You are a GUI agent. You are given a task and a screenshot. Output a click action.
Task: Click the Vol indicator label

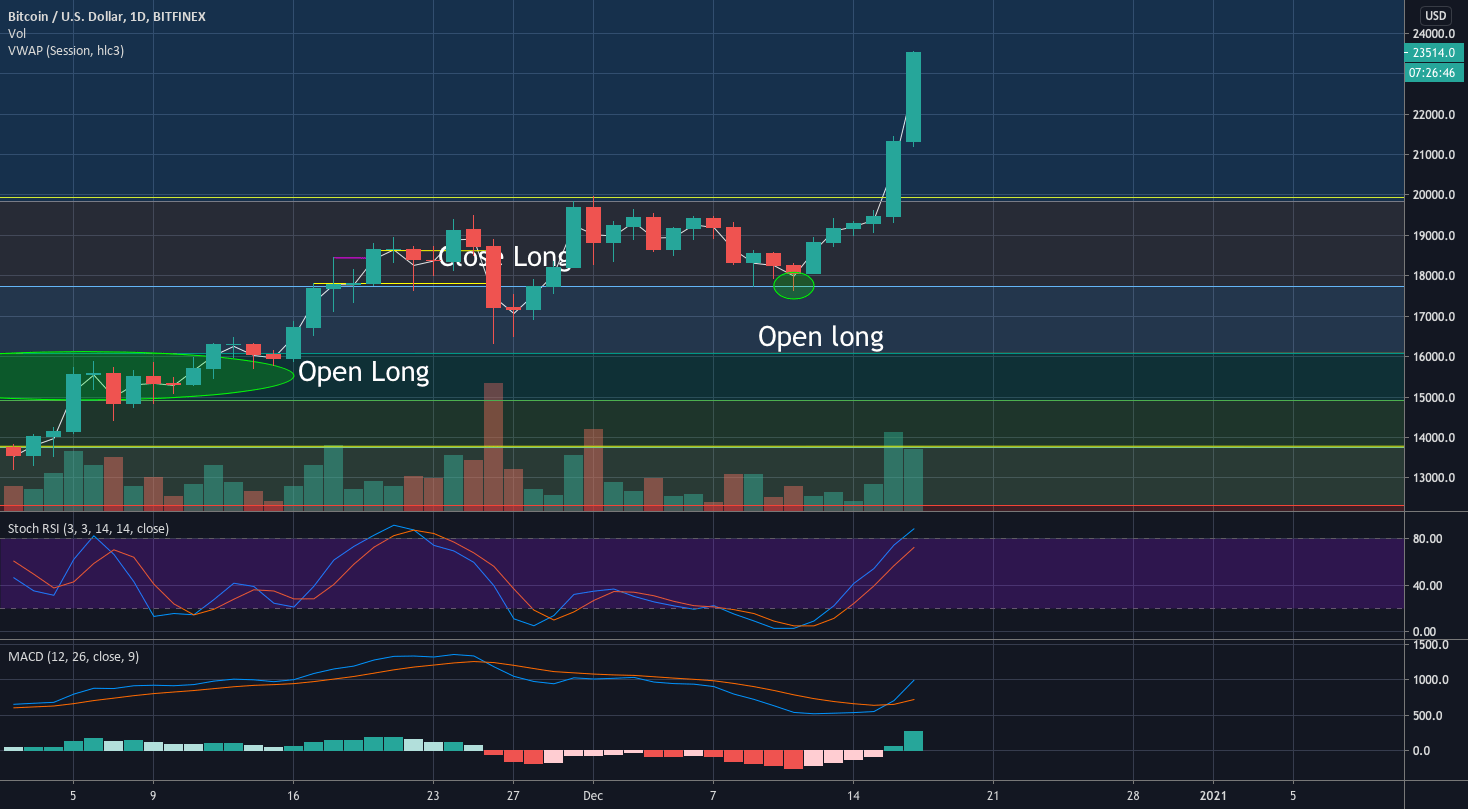pyautogui.click(x=16, y=33)
